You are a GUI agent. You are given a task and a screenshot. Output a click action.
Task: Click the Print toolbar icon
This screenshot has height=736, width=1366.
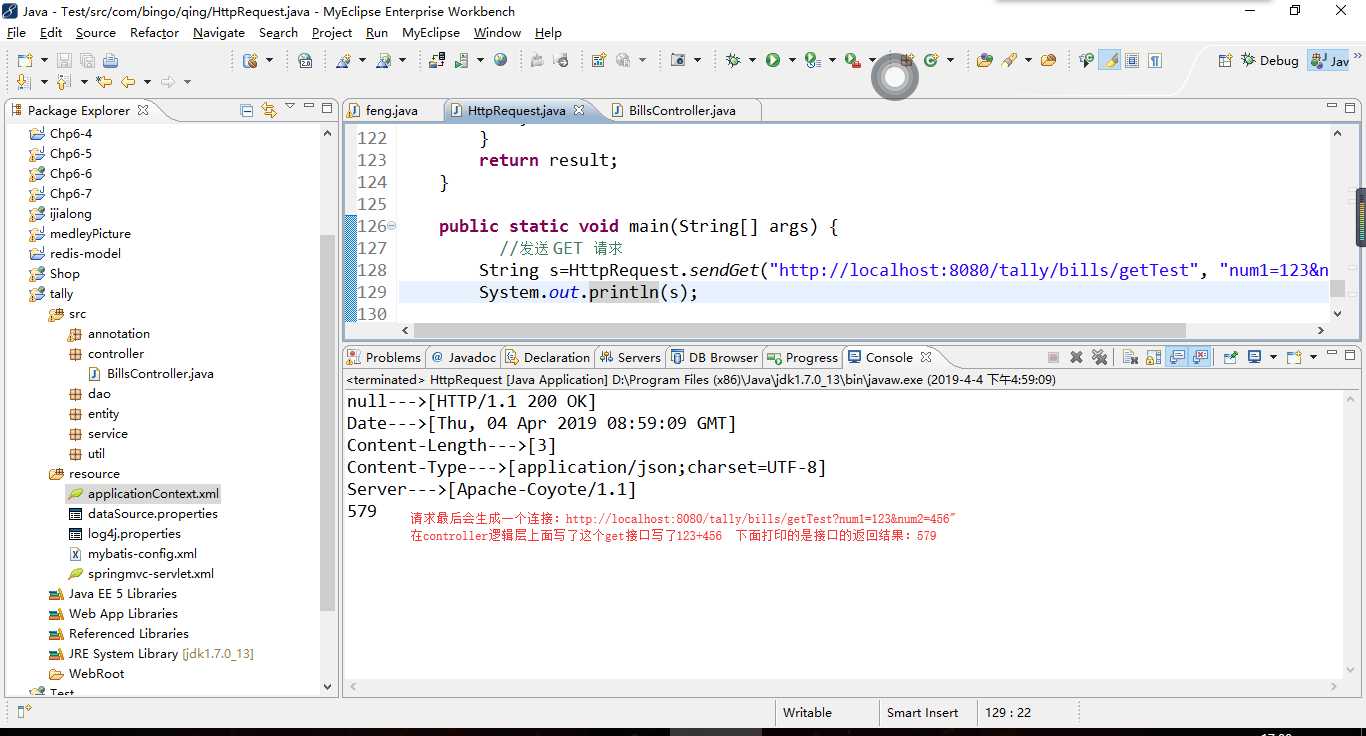tap(110, 60)
